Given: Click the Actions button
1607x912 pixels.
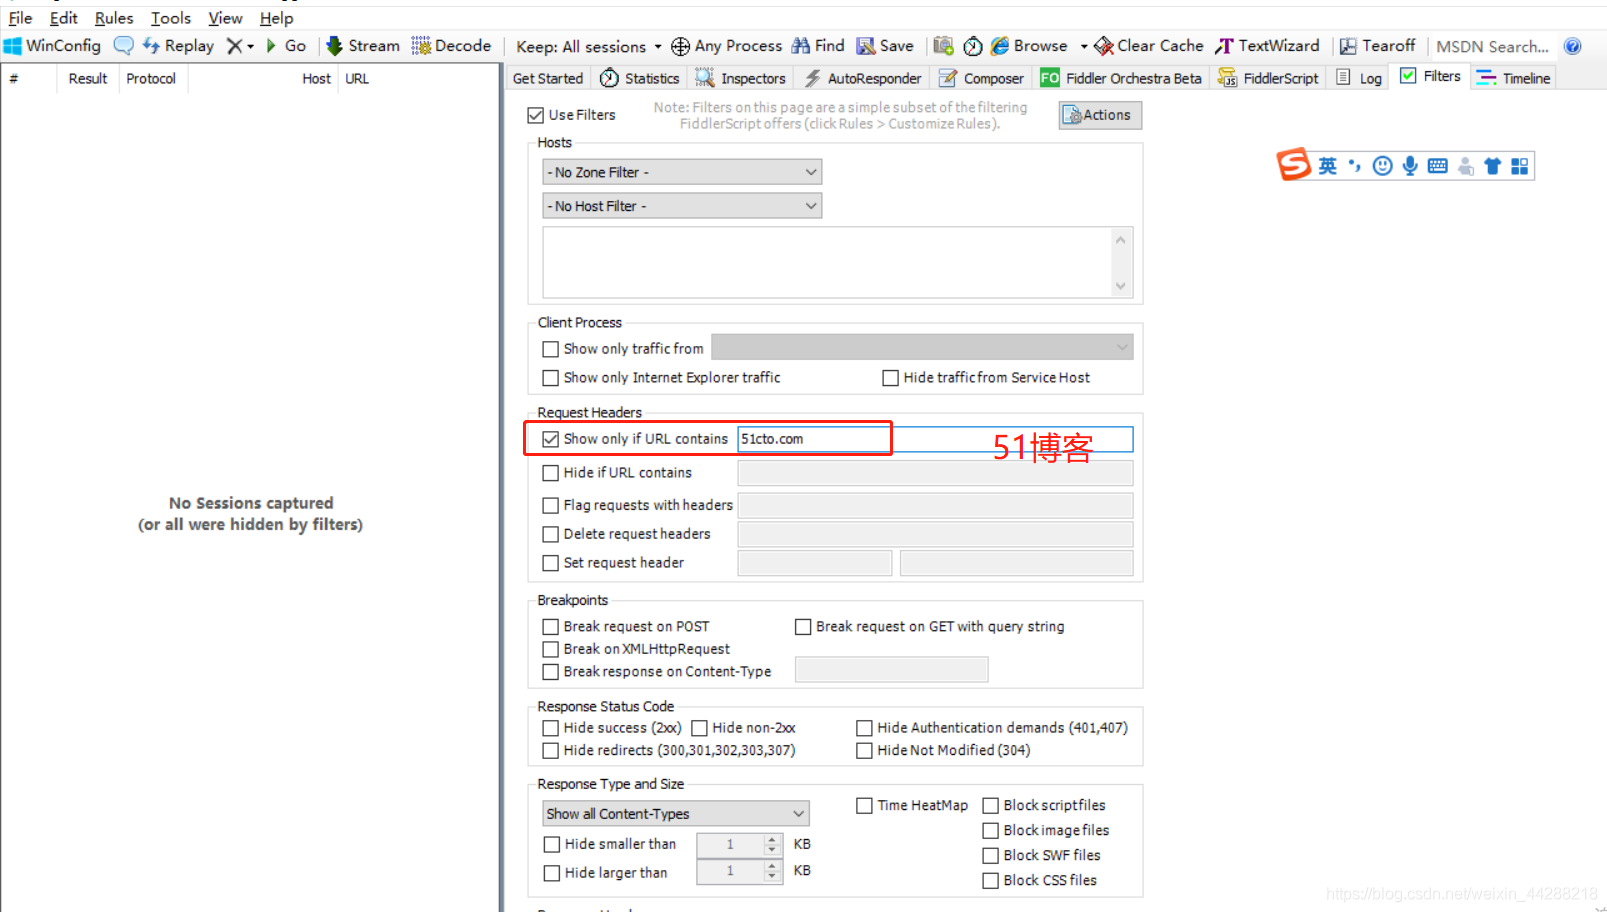Looking at the screenshot, I should click(x=1100, y=115).
